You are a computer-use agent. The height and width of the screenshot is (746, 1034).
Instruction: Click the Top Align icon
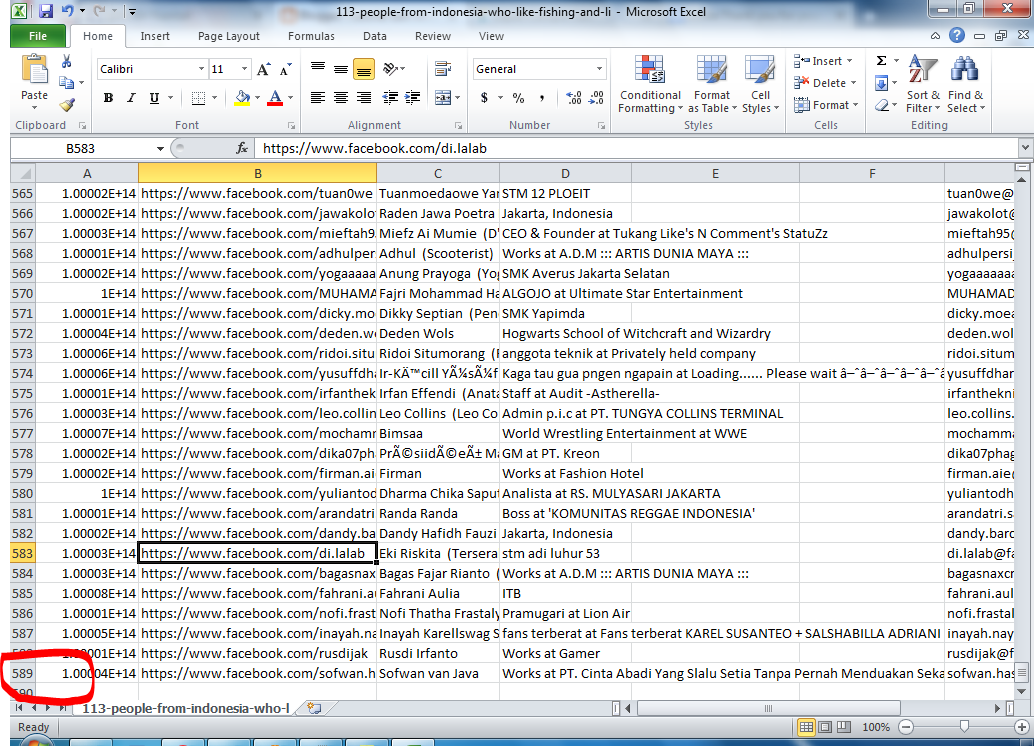318,69
